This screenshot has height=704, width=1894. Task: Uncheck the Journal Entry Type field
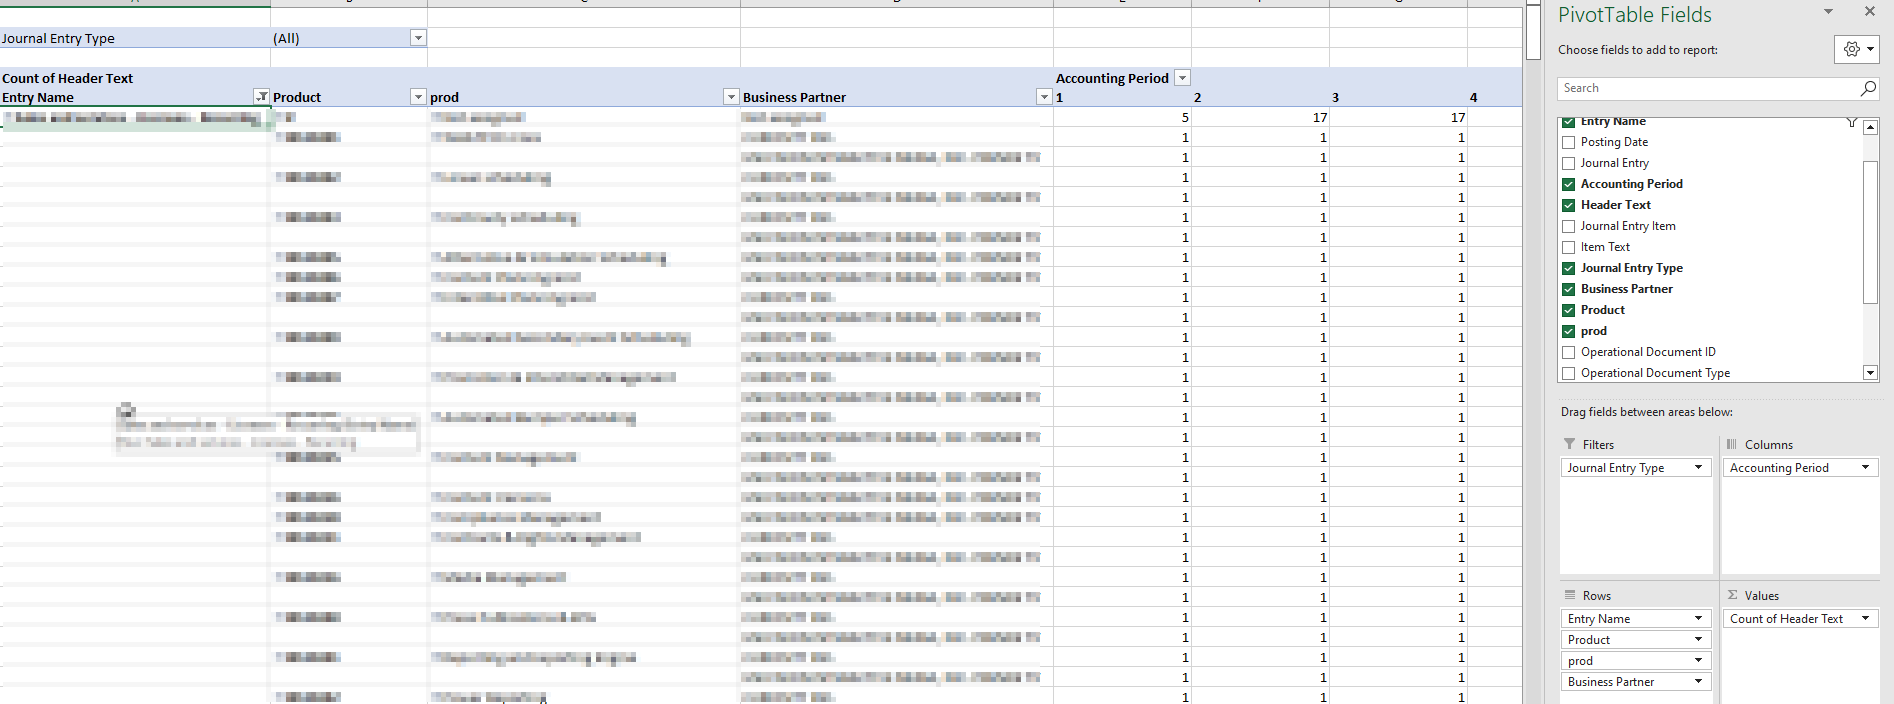click(x=1568, y=268)
